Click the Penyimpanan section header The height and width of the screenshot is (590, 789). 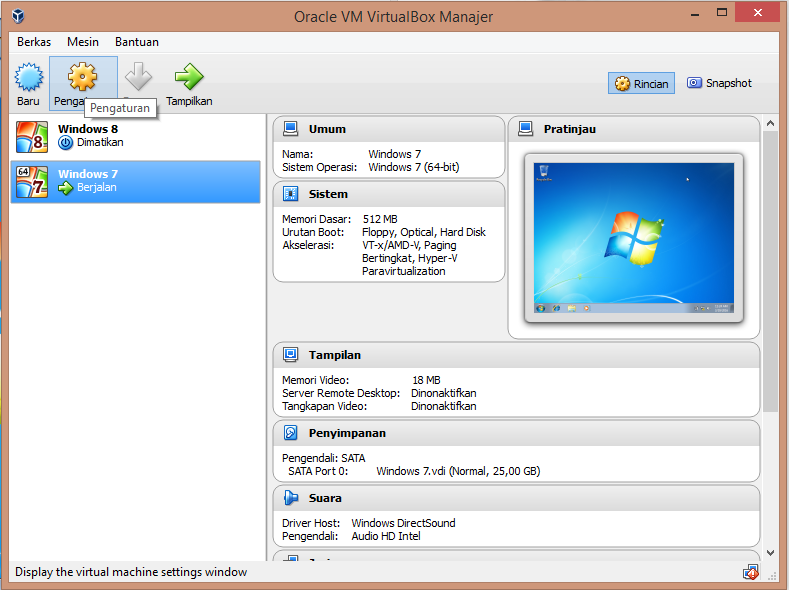click(516, 433)
